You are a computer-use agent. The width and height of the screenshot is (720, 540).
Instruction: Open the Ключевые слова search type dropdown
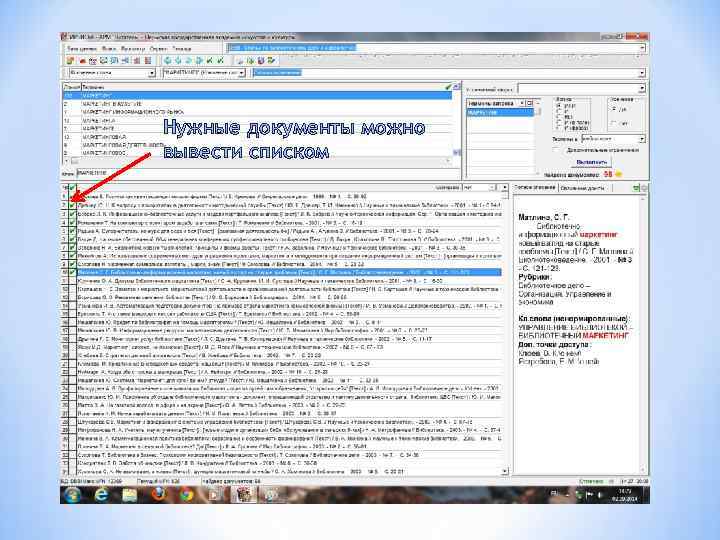[x=152, y=73]
